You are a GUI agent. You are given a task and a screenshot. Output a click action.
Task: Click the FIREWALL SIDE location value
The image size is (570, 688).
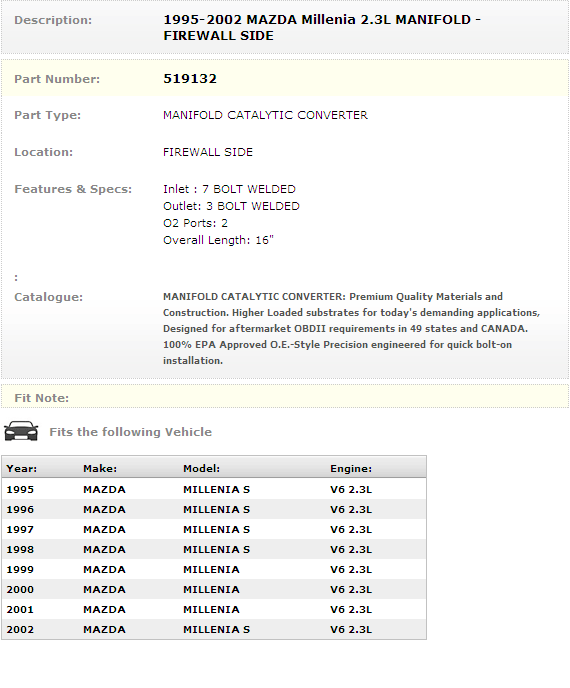[208, 152]
